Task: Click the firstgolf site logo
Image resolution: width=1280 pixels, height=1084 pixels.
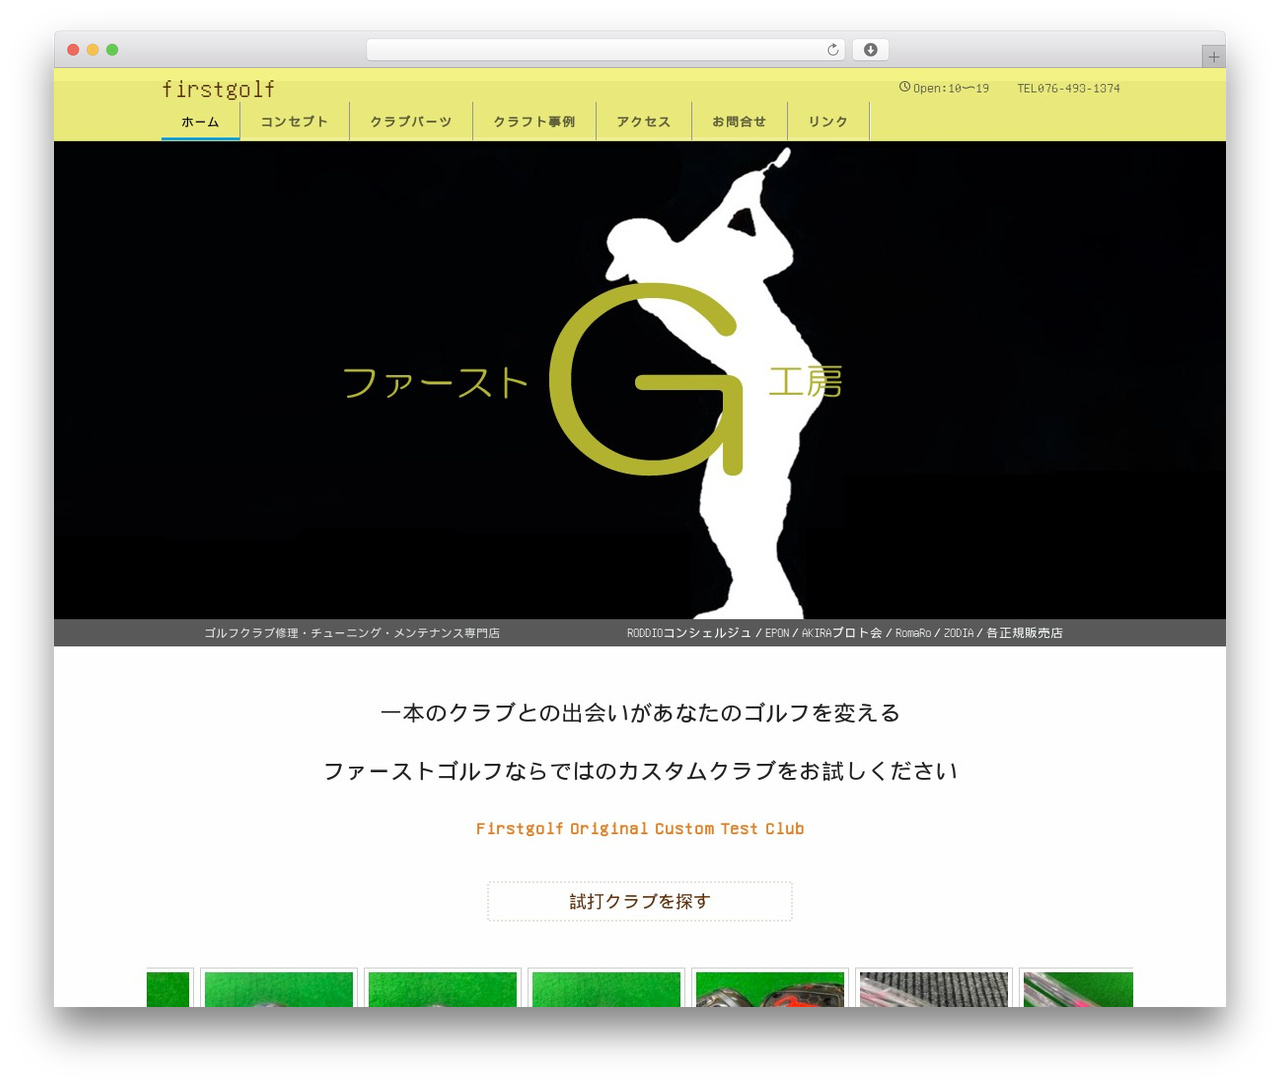Action: (x=219, y=89)
